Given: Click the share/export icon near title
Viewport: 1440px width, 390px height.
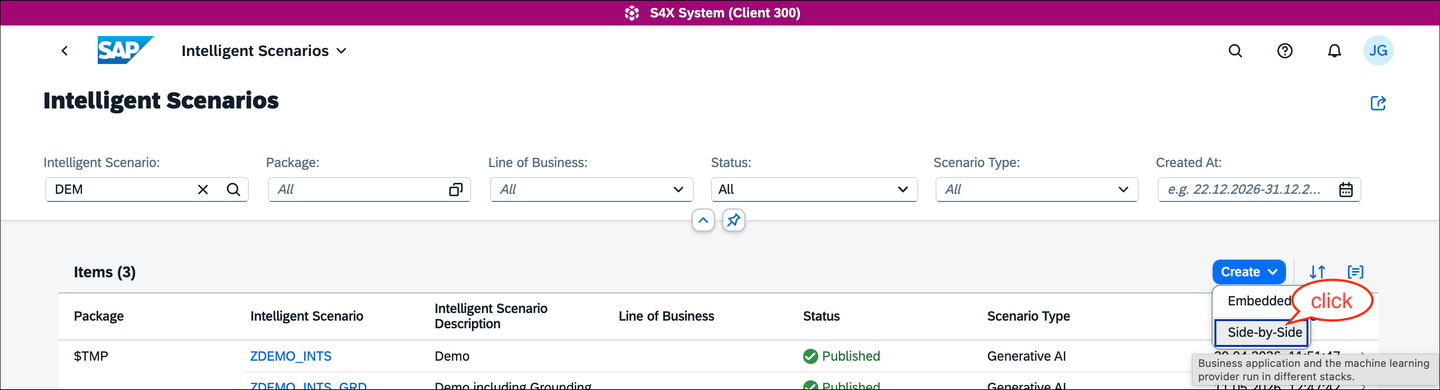Looking at the screenshot, I should pos(1378,103).
